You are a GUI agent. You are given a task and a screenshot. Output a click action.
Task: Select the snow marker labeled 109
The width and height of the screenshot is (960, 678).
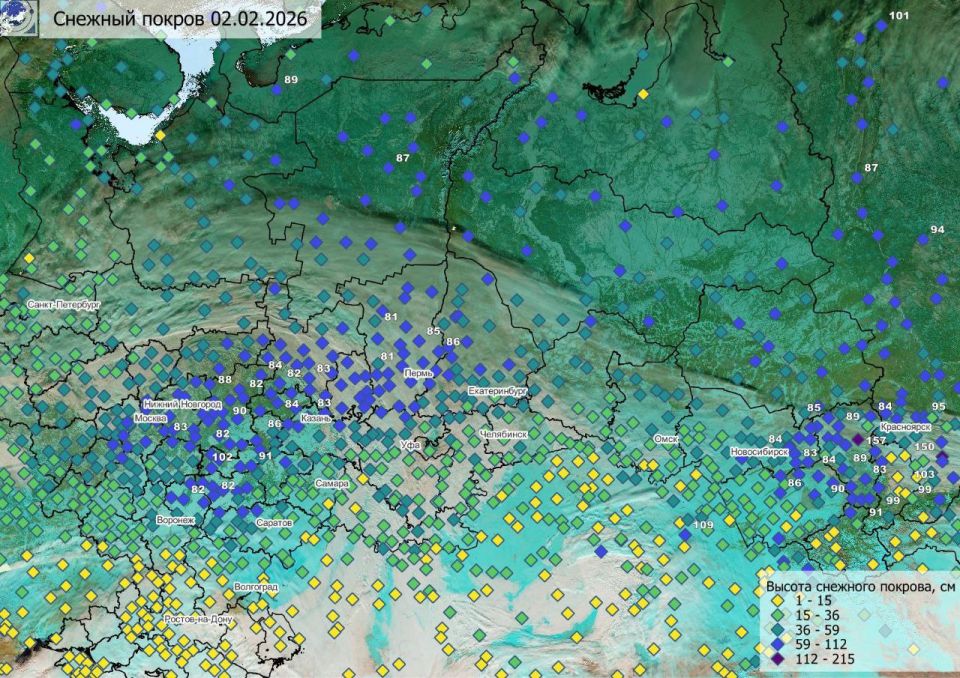pos(686,533)
